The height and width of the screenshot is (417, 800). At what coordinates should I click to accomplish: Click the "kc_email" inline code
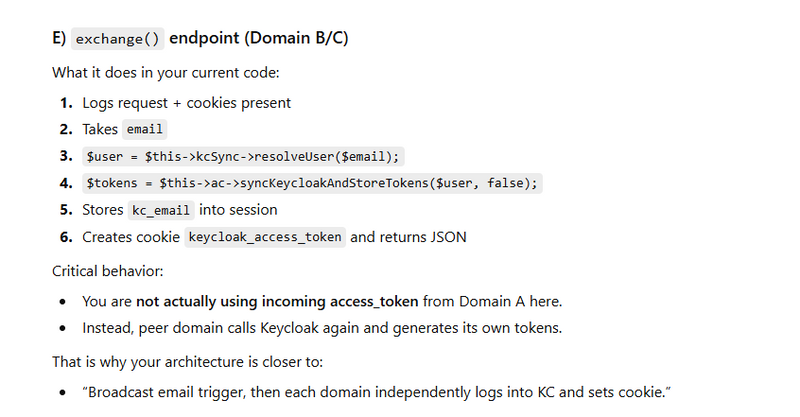point(160,210)
